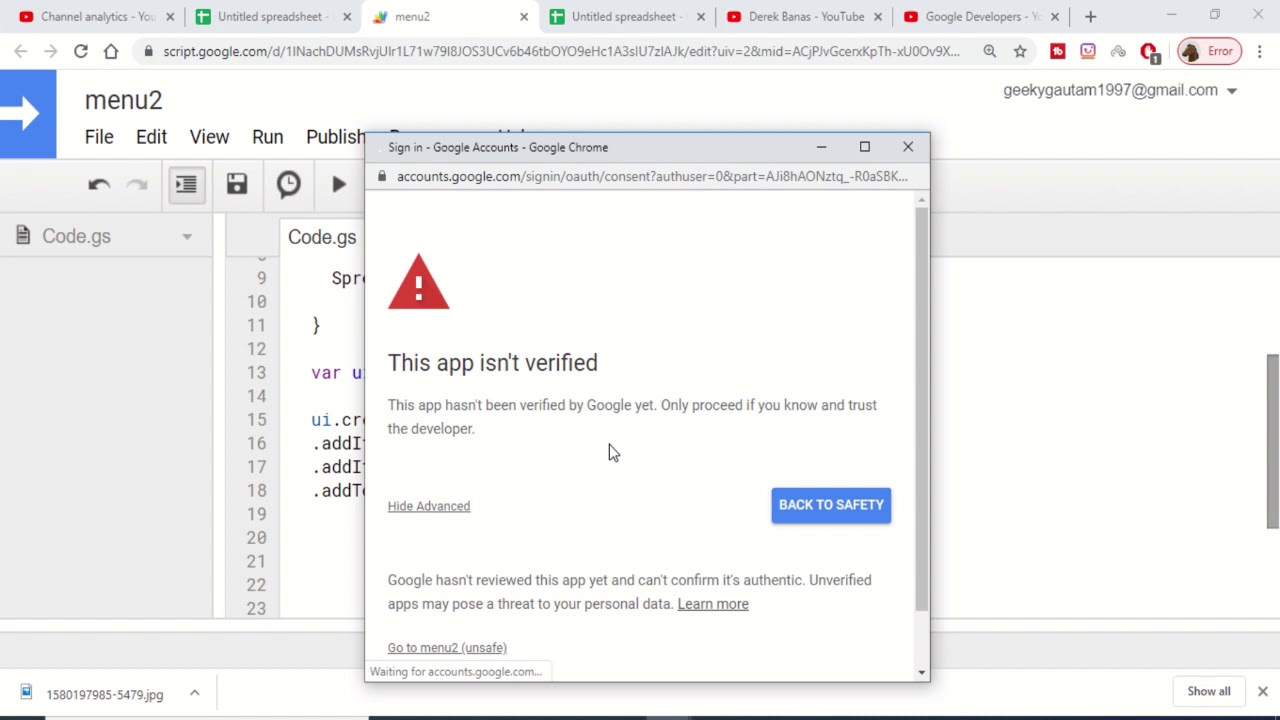
Task: Click the triggers clock icon
Action: pos(288,184)
